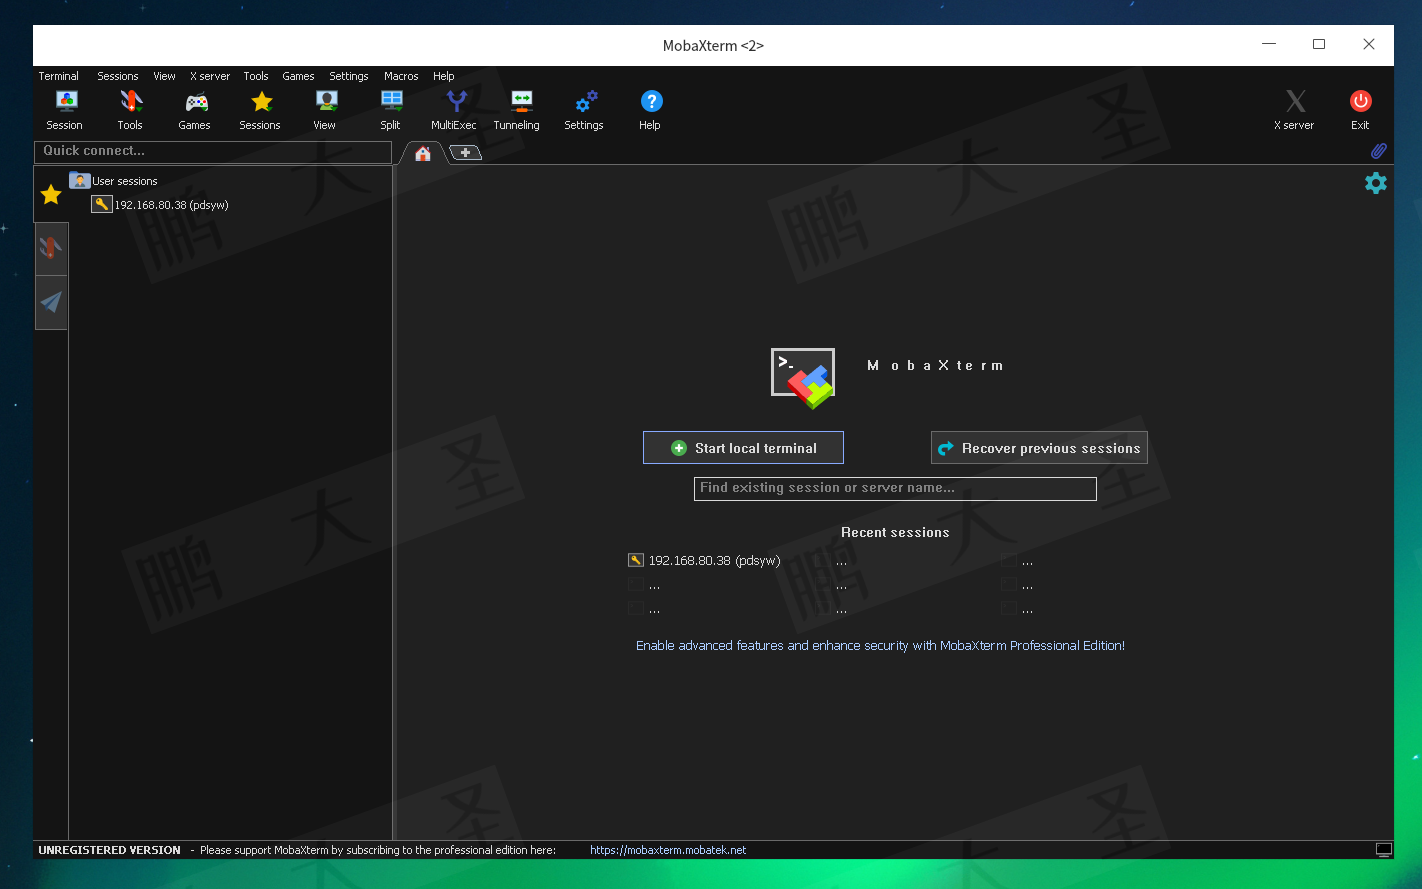Select the Macros paper-plane sidebar tab
Screen dimensions: 1422x889
[x=51, y=302]
